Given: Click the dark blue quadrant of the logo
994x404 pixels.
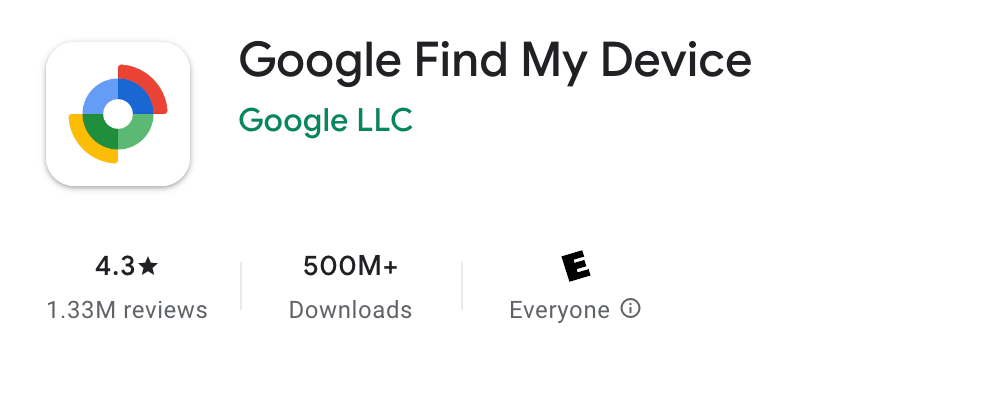Looking at the screenshot, I should [x=135, y=96].
